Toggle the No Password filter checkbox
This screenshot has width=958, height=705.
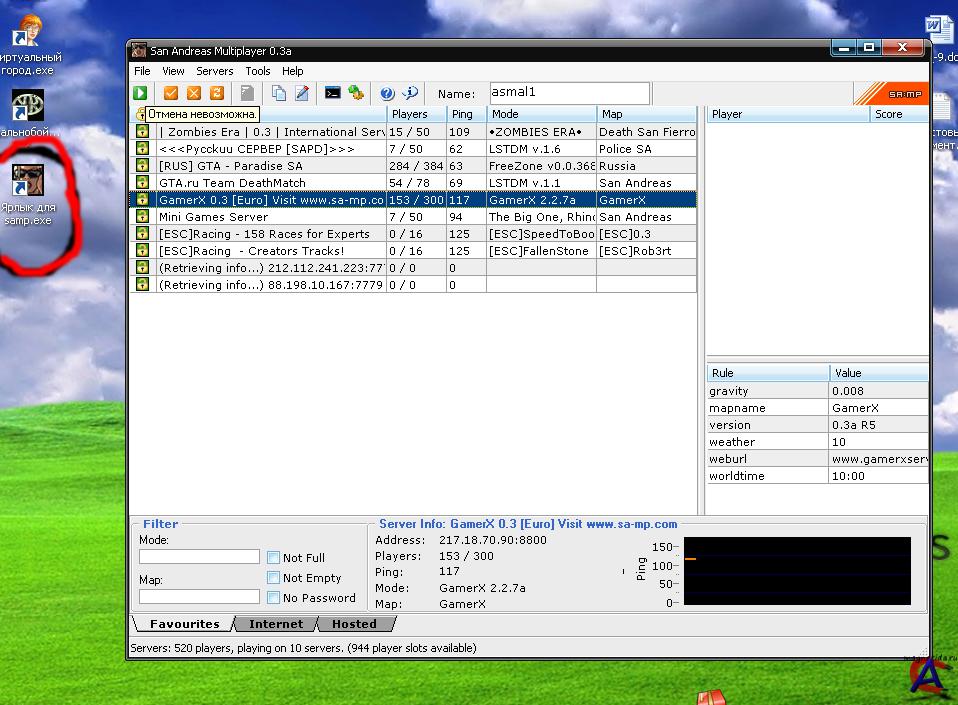(273, 598)
